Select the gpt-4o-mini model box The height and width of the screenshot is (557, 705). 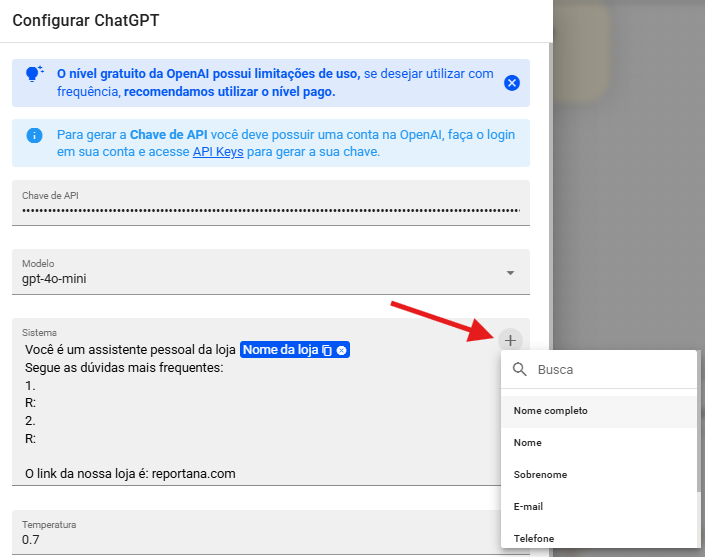click(x=250, y=278)
